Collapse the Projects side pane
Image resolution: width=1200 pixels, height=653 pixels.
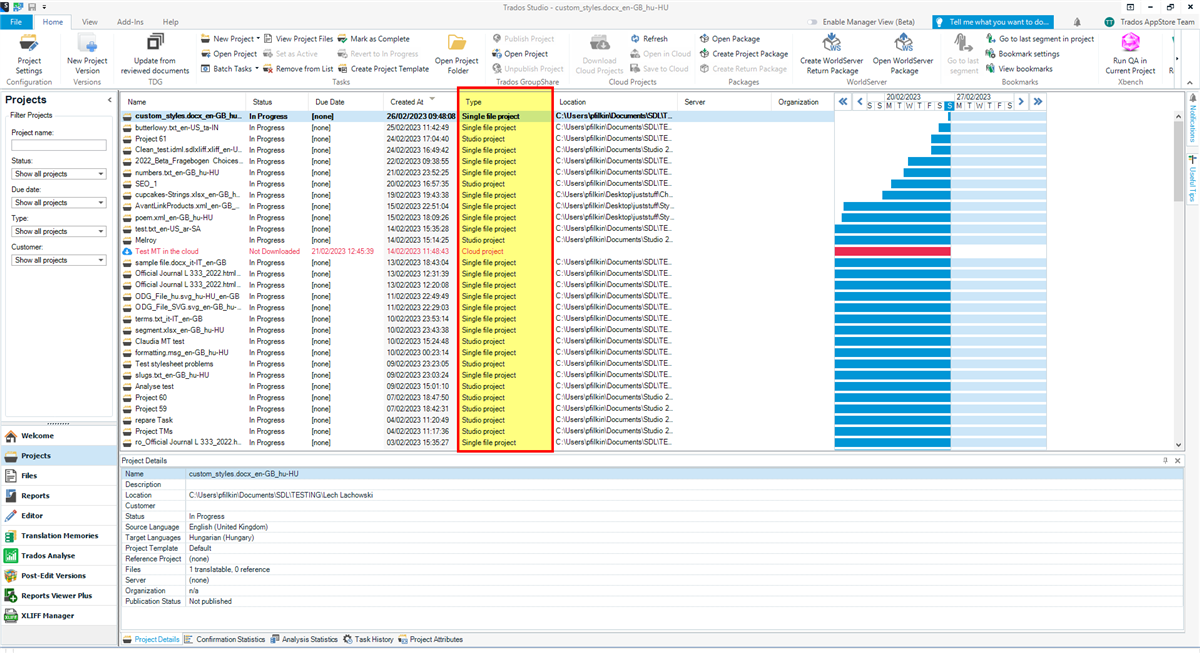click(110, 100)
